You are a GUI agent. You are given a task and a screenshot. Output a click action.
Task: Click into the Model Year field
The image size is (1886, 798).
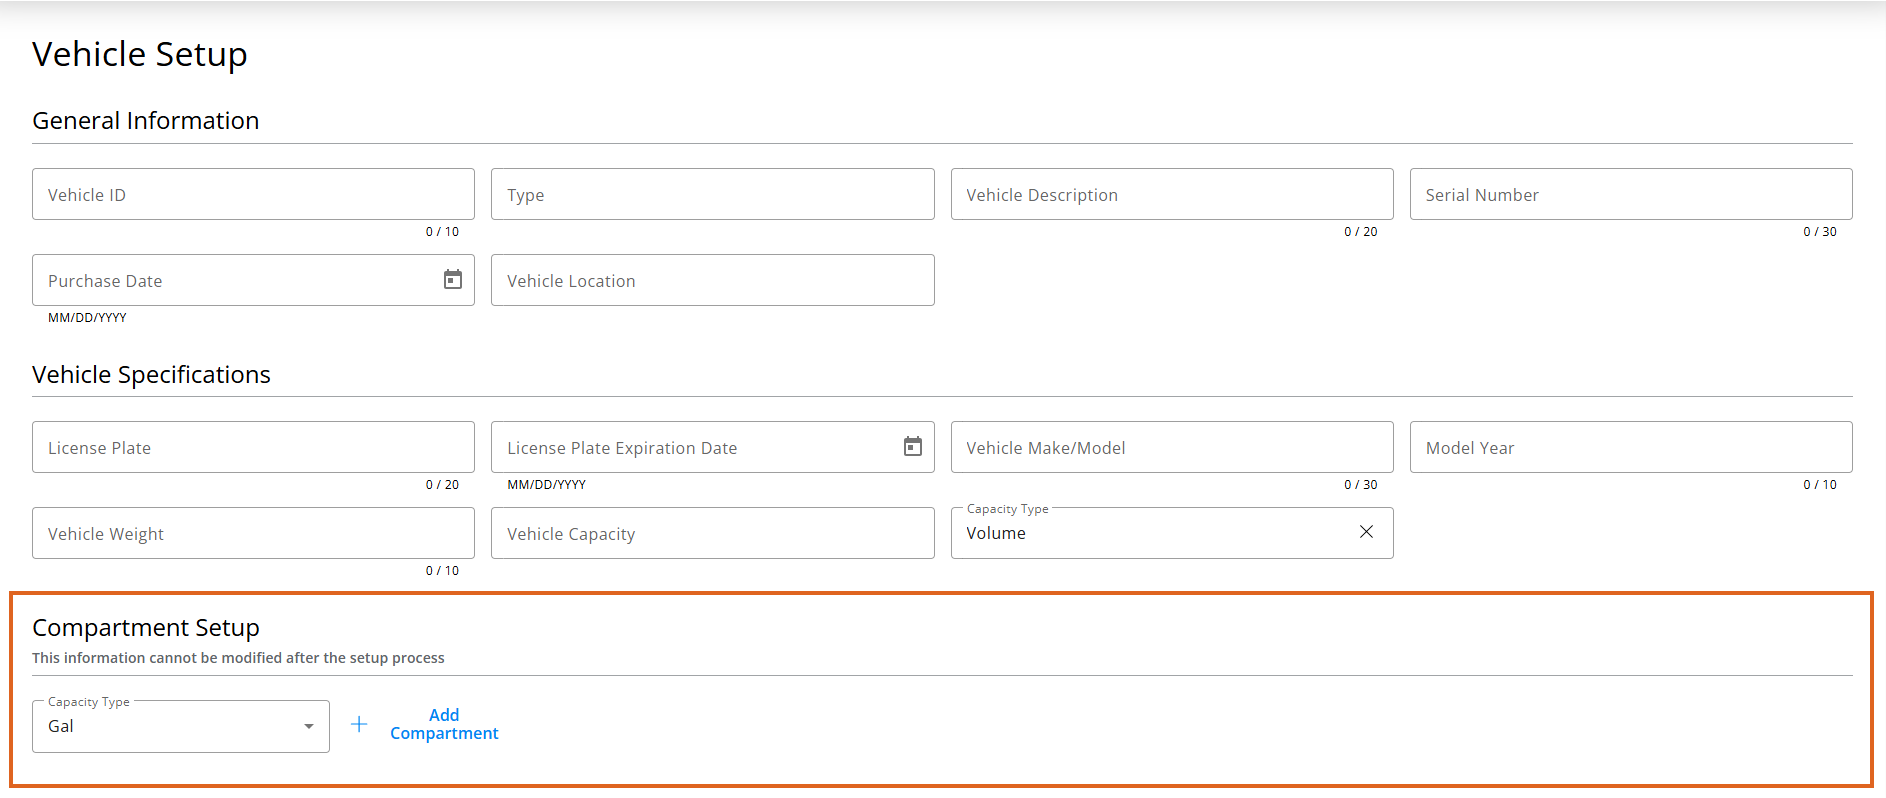coord(1630,448)
